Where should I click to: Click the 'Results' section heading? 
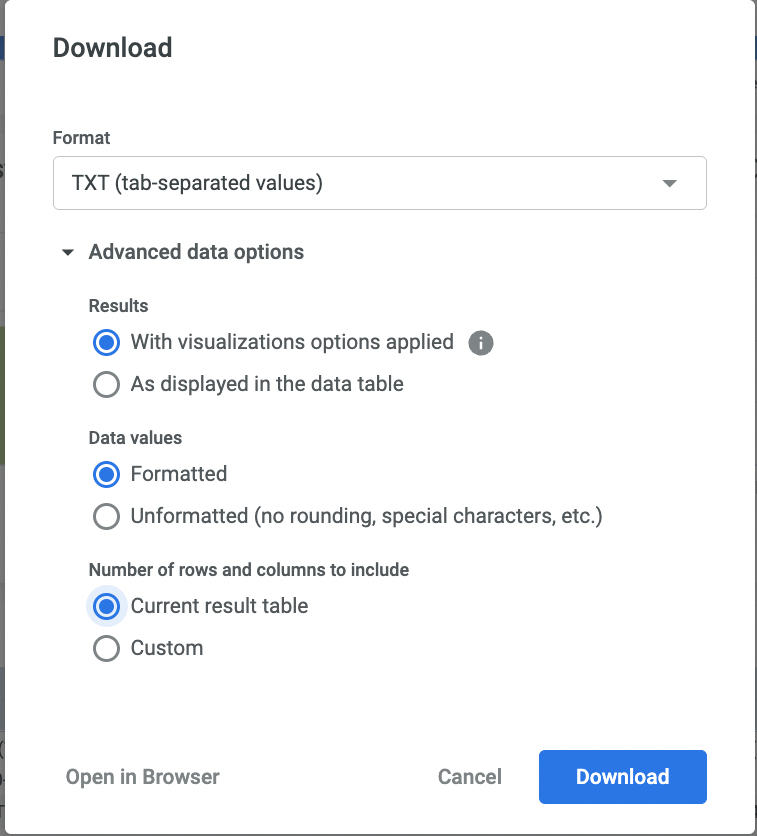(x=119, y=306)
